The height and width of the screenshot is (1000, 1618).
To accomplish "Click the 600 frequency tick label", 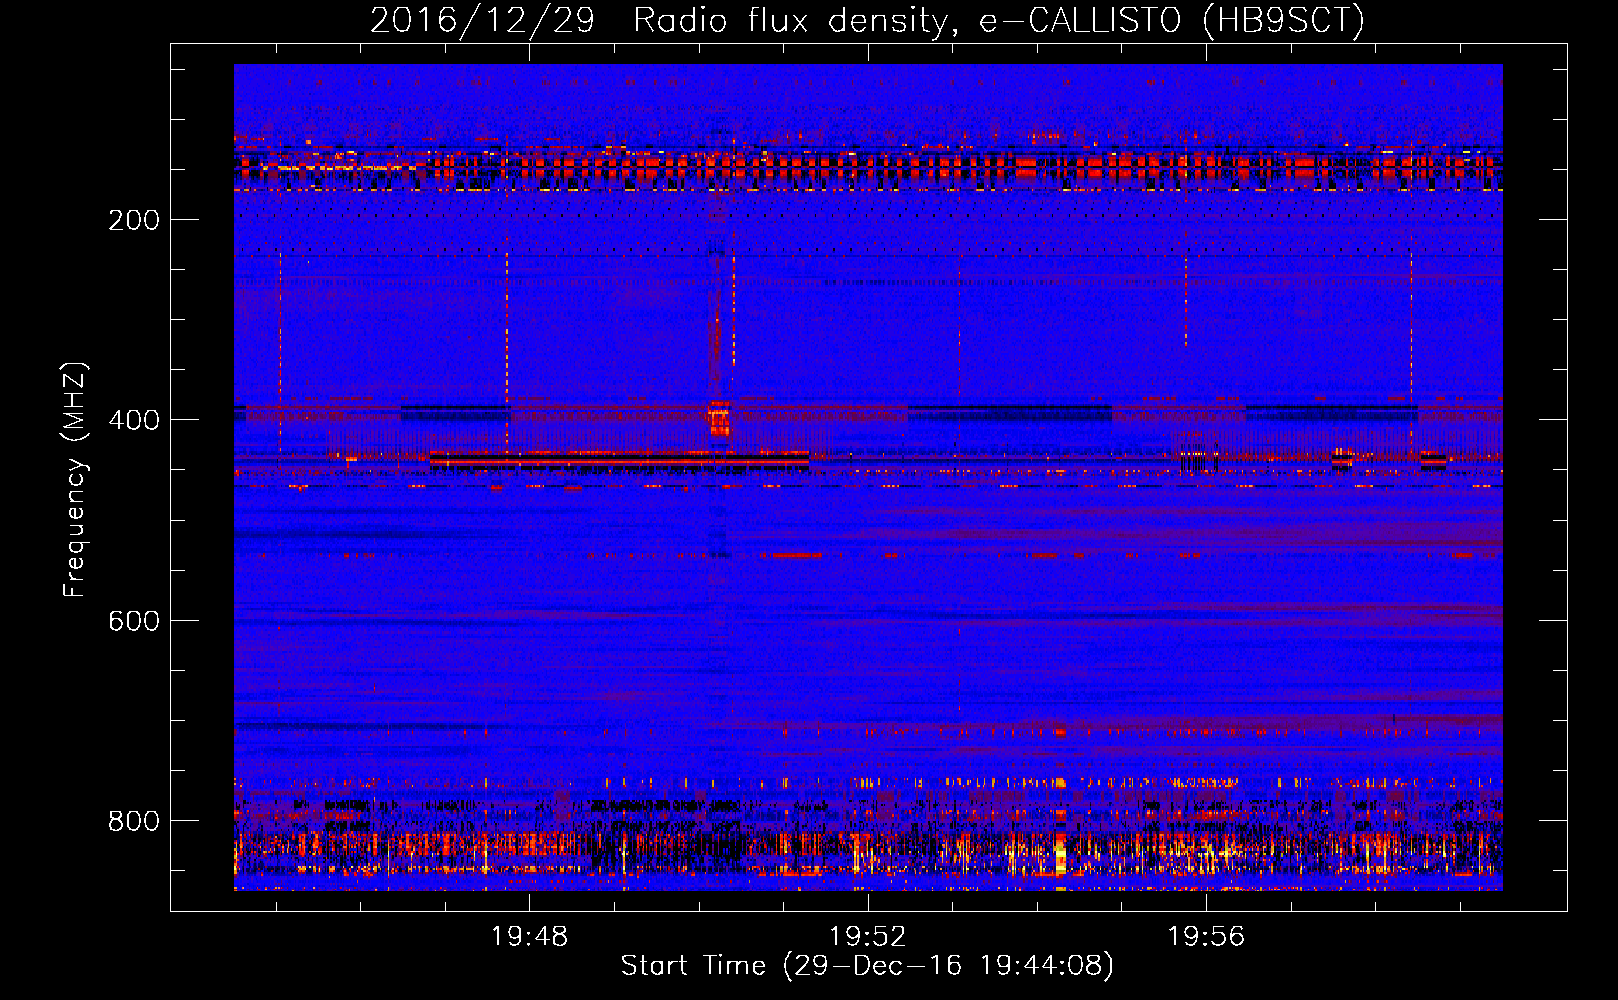I will coord(134,621).
